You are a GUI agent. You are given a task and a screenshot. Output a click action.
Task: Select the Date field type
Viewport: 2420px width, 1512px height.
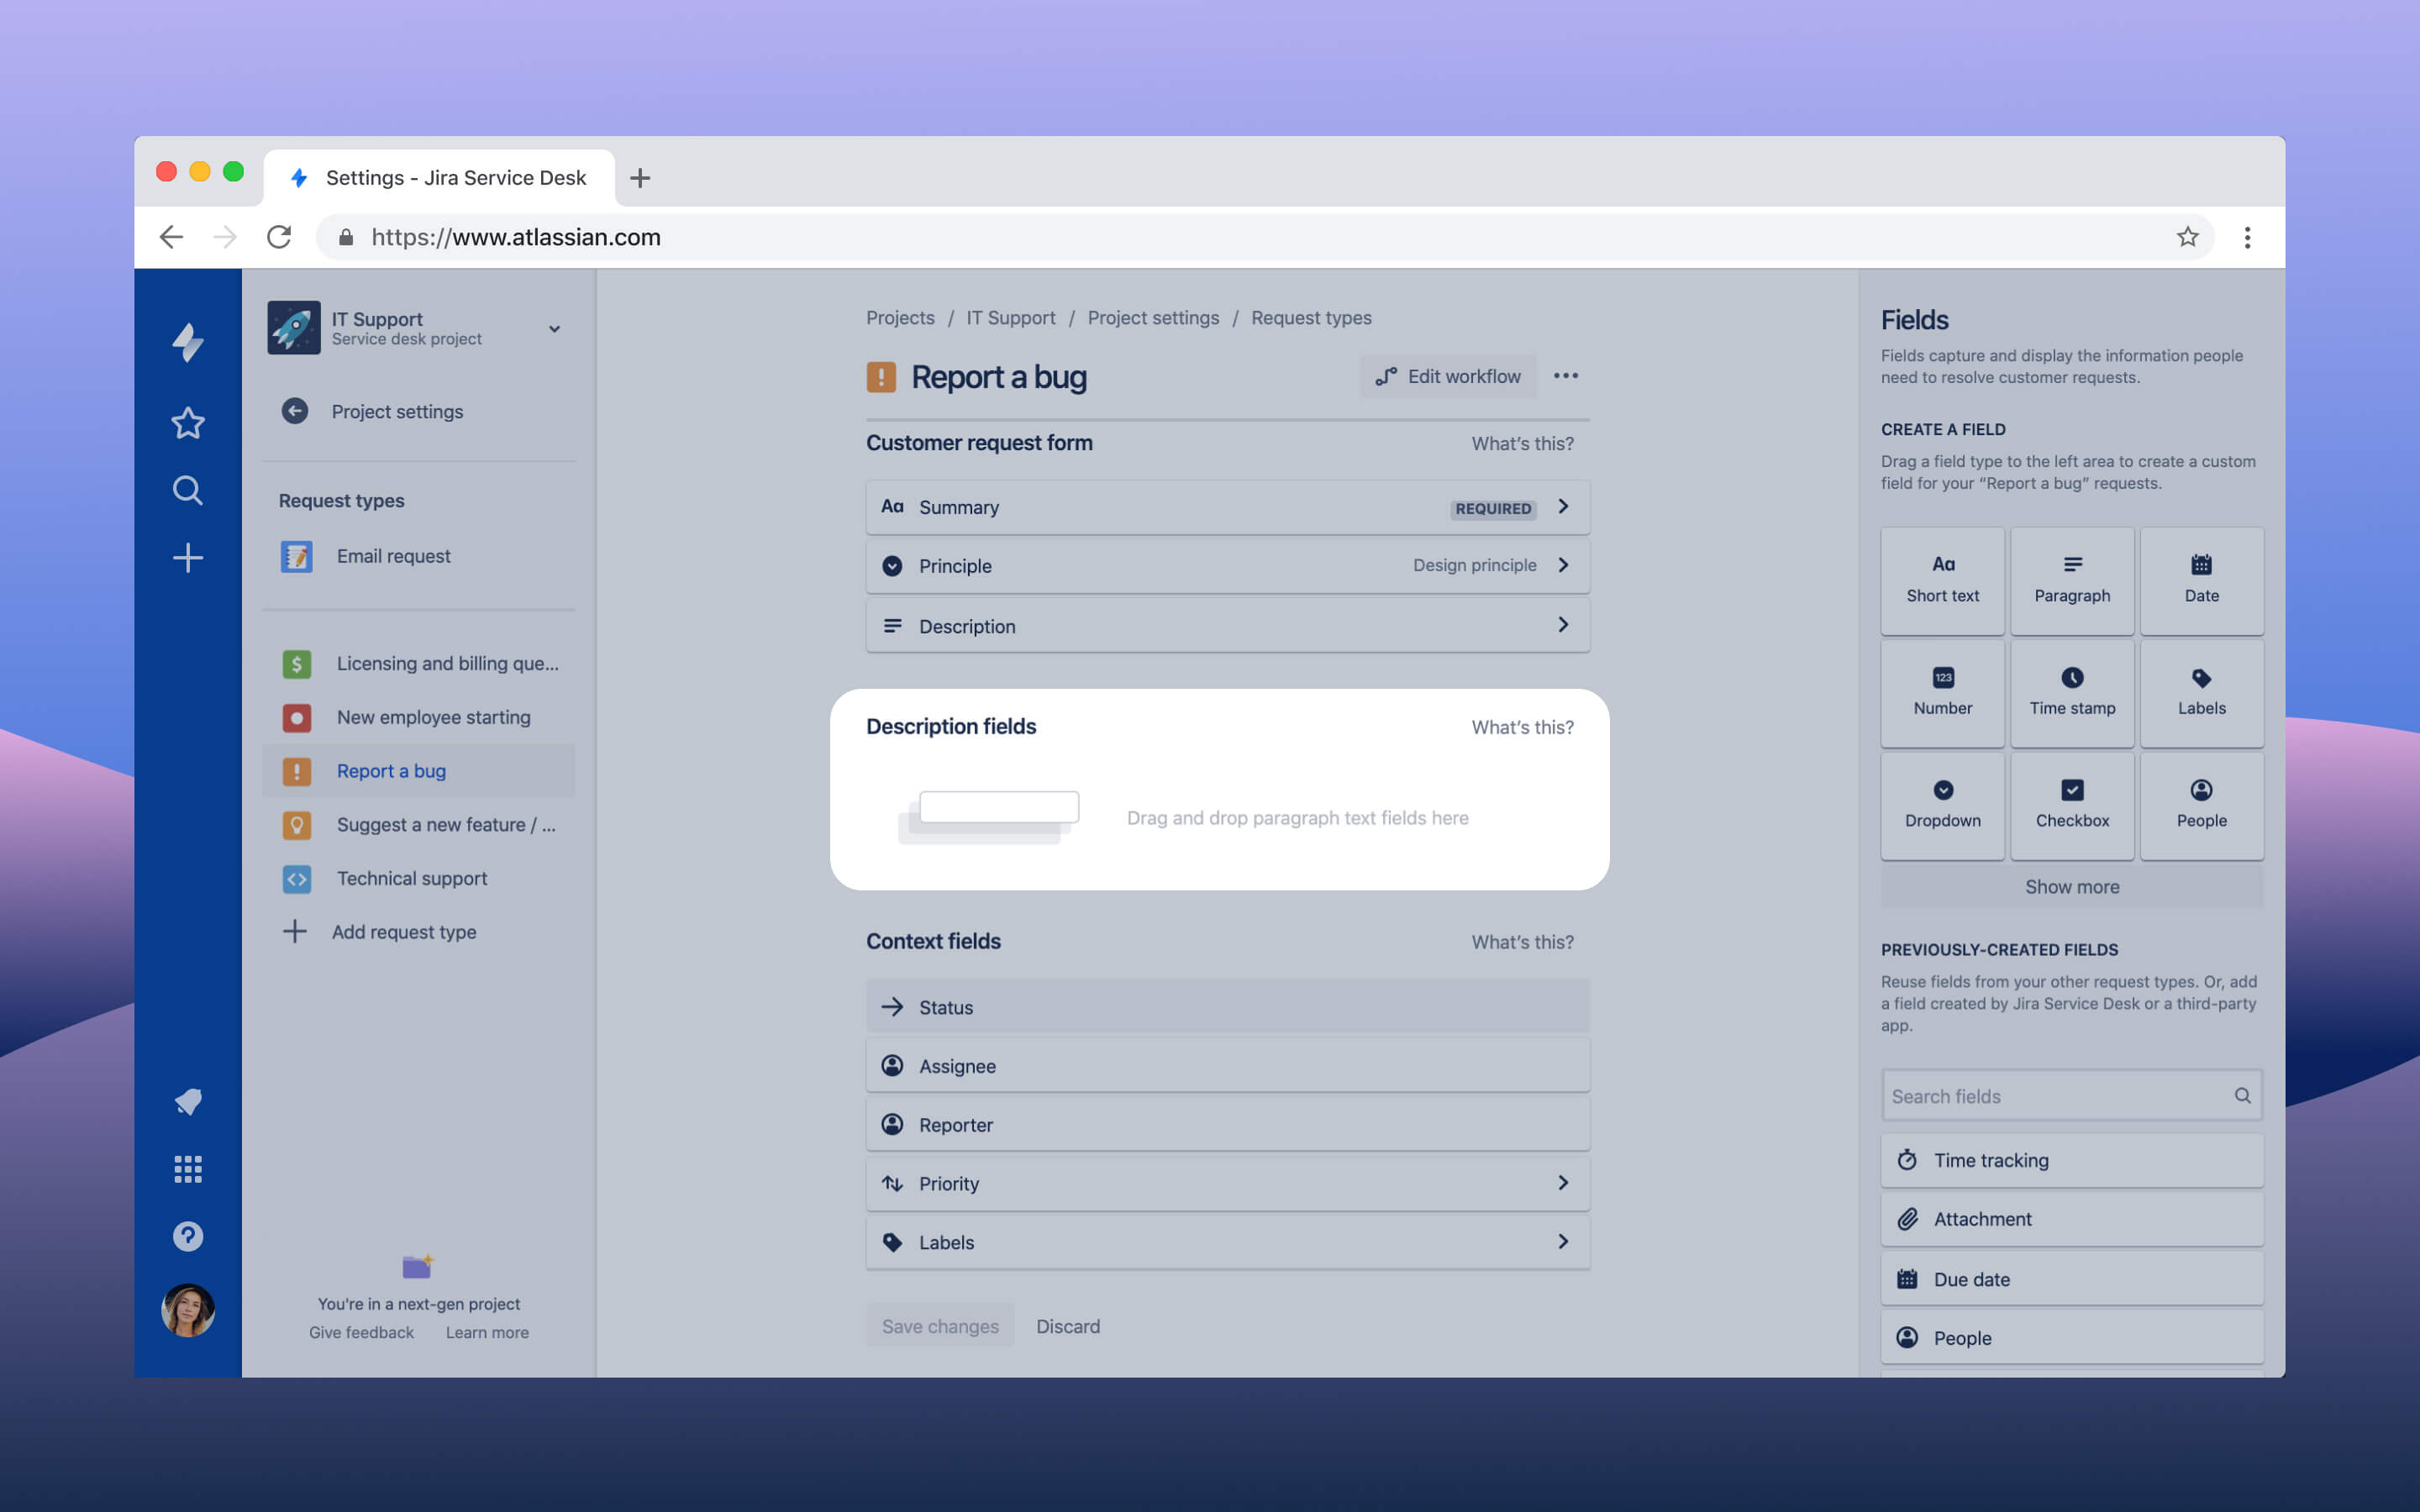[2201, 580]
